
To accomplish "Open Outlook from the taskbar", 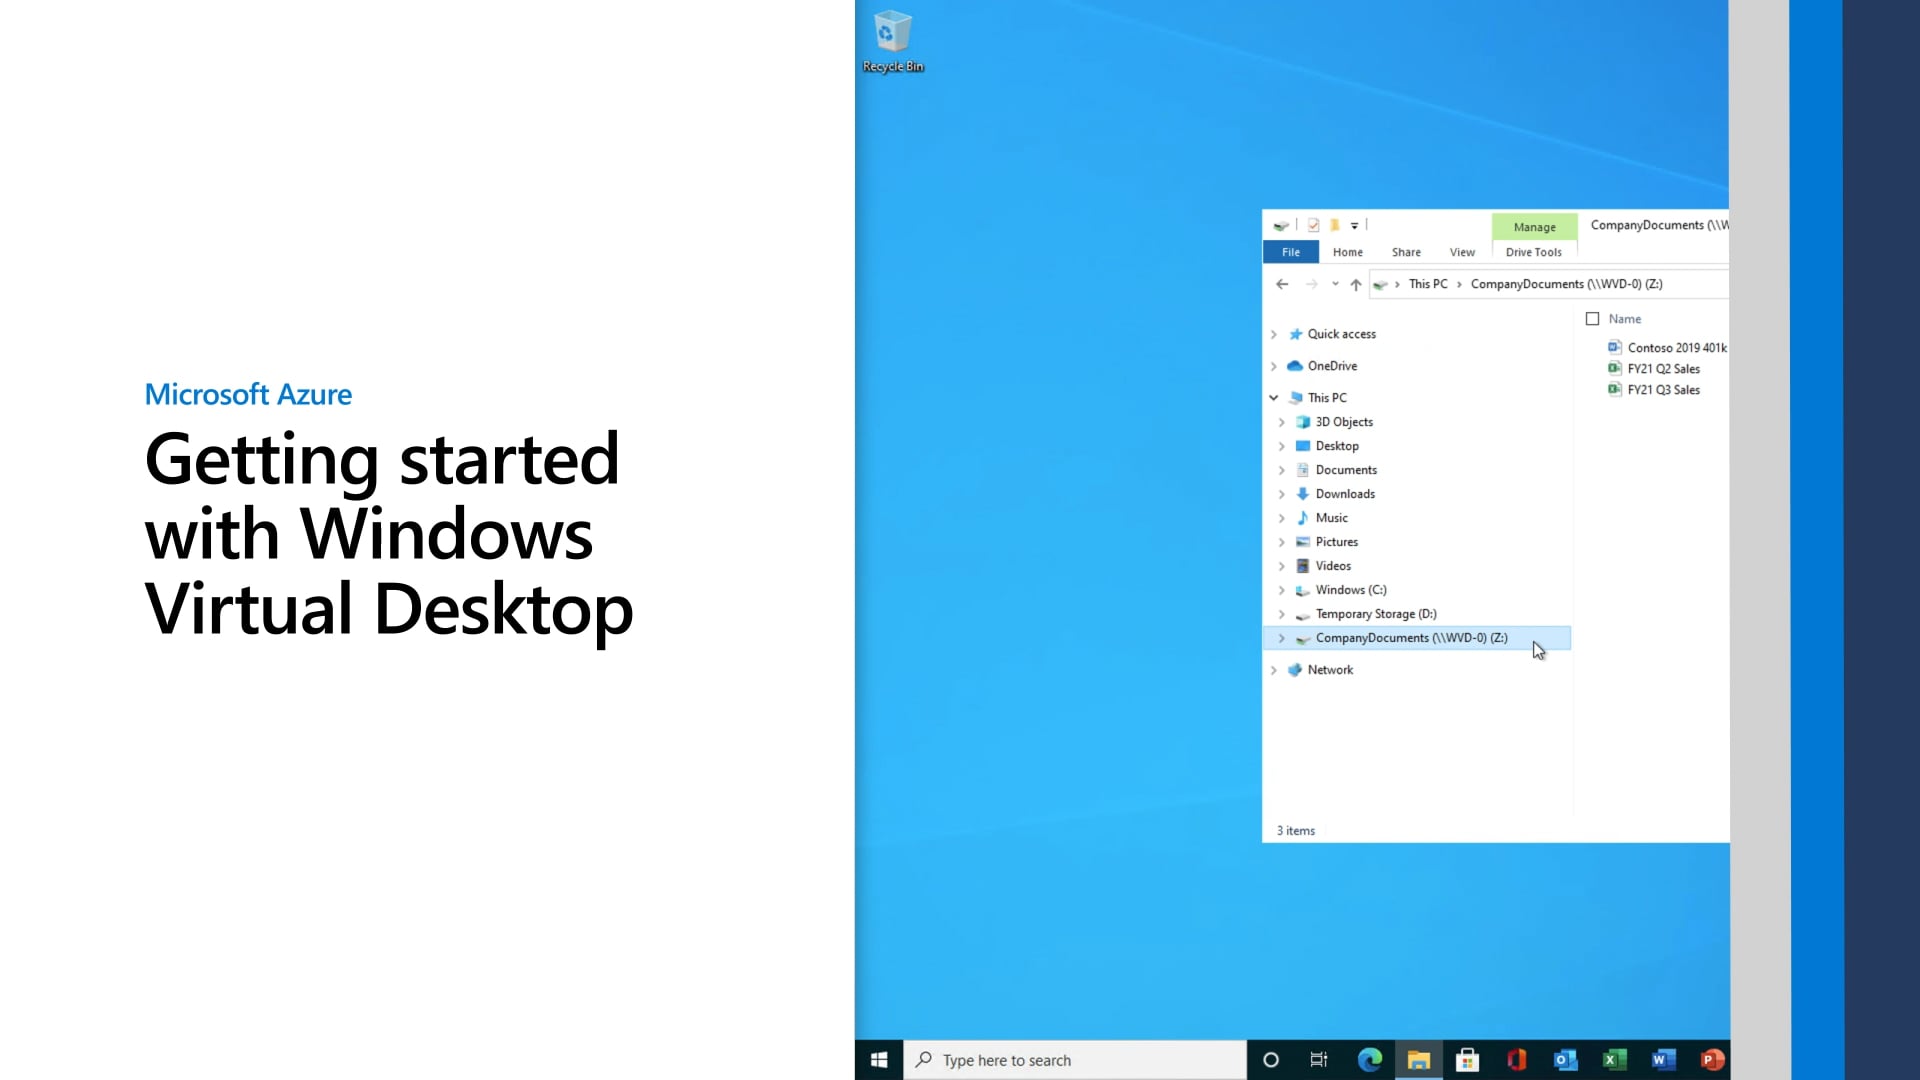I will 1565,1059.
